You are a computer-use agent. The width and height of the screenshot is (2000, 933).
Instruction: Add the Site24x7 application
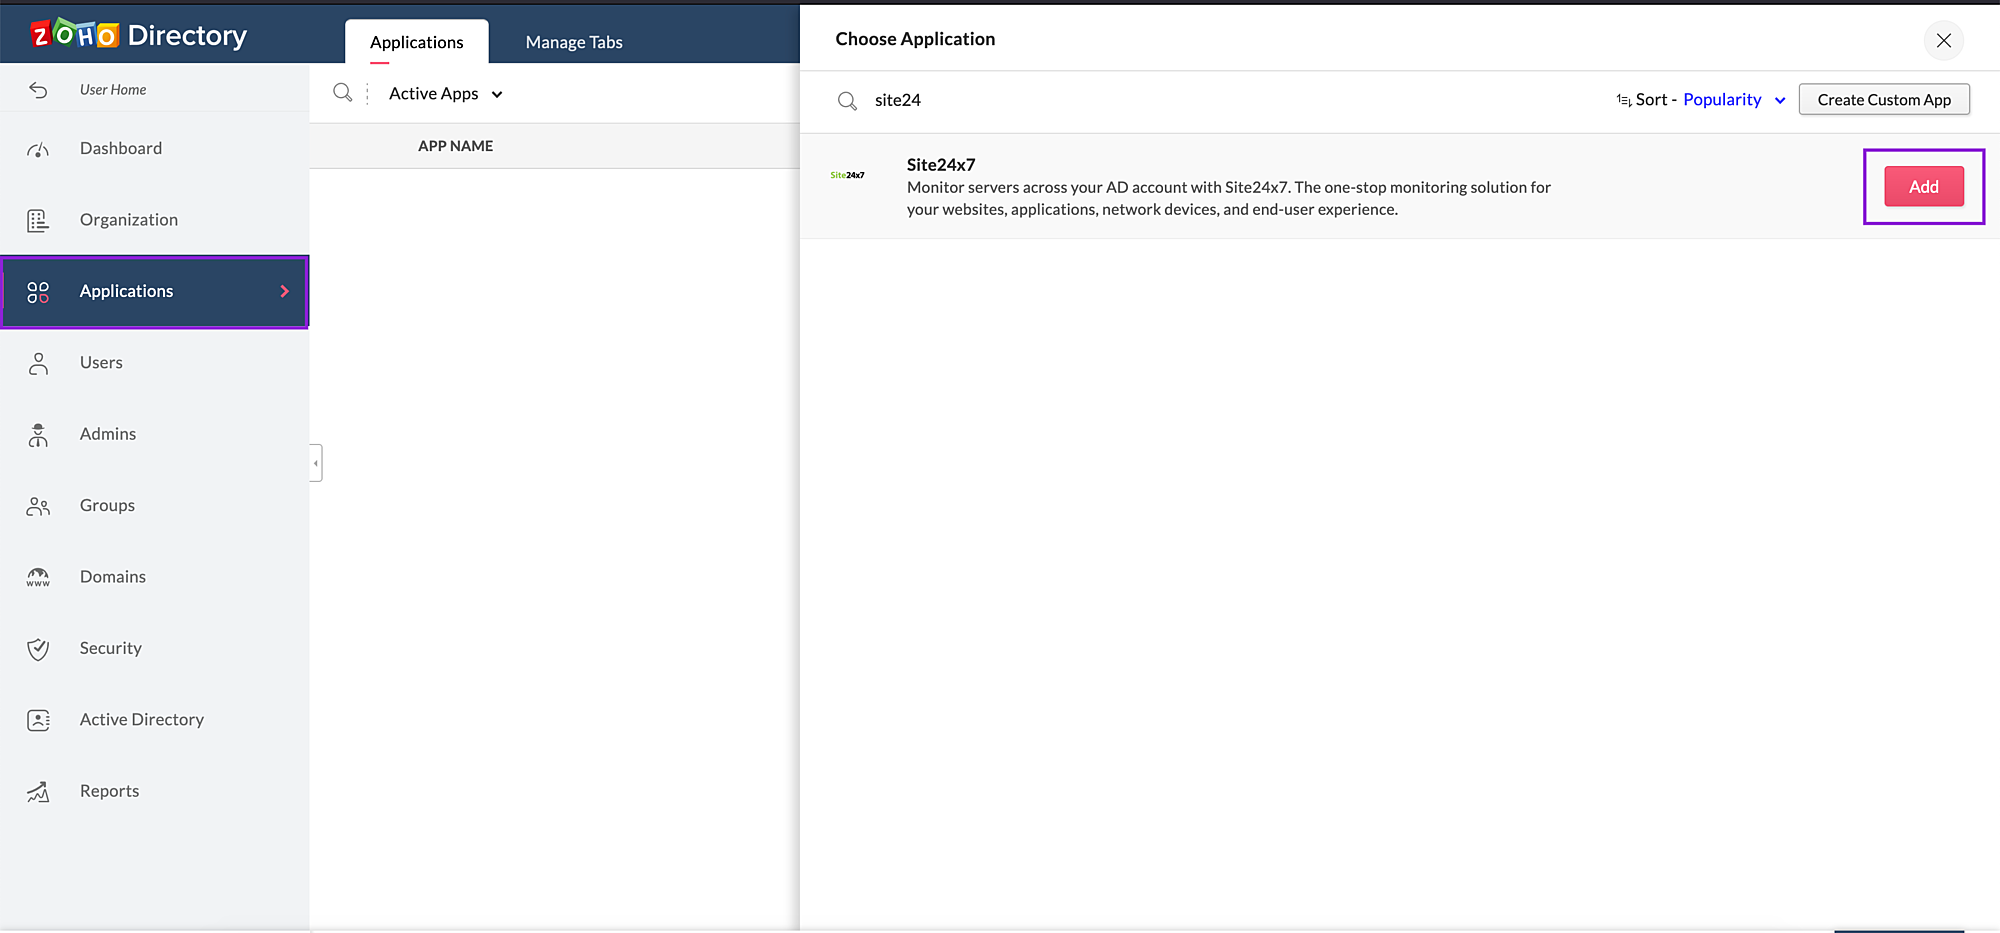click(x=1922, y=186)
